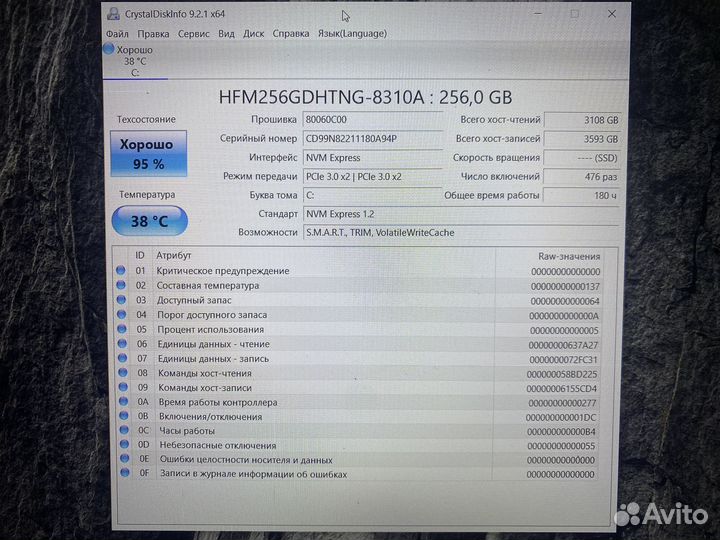The height and width of the screenshot is (540, 720).
Task: Click the NVM Express interface field
Action: (x=372, y=158)
